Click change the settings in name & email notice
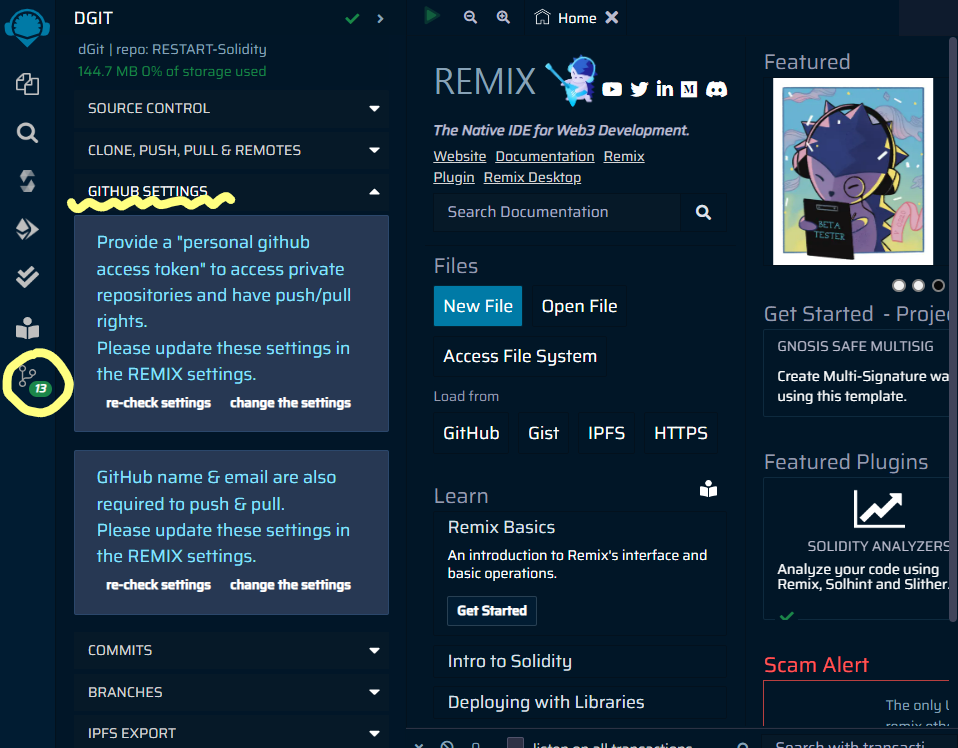 click(x=290, y=585)
